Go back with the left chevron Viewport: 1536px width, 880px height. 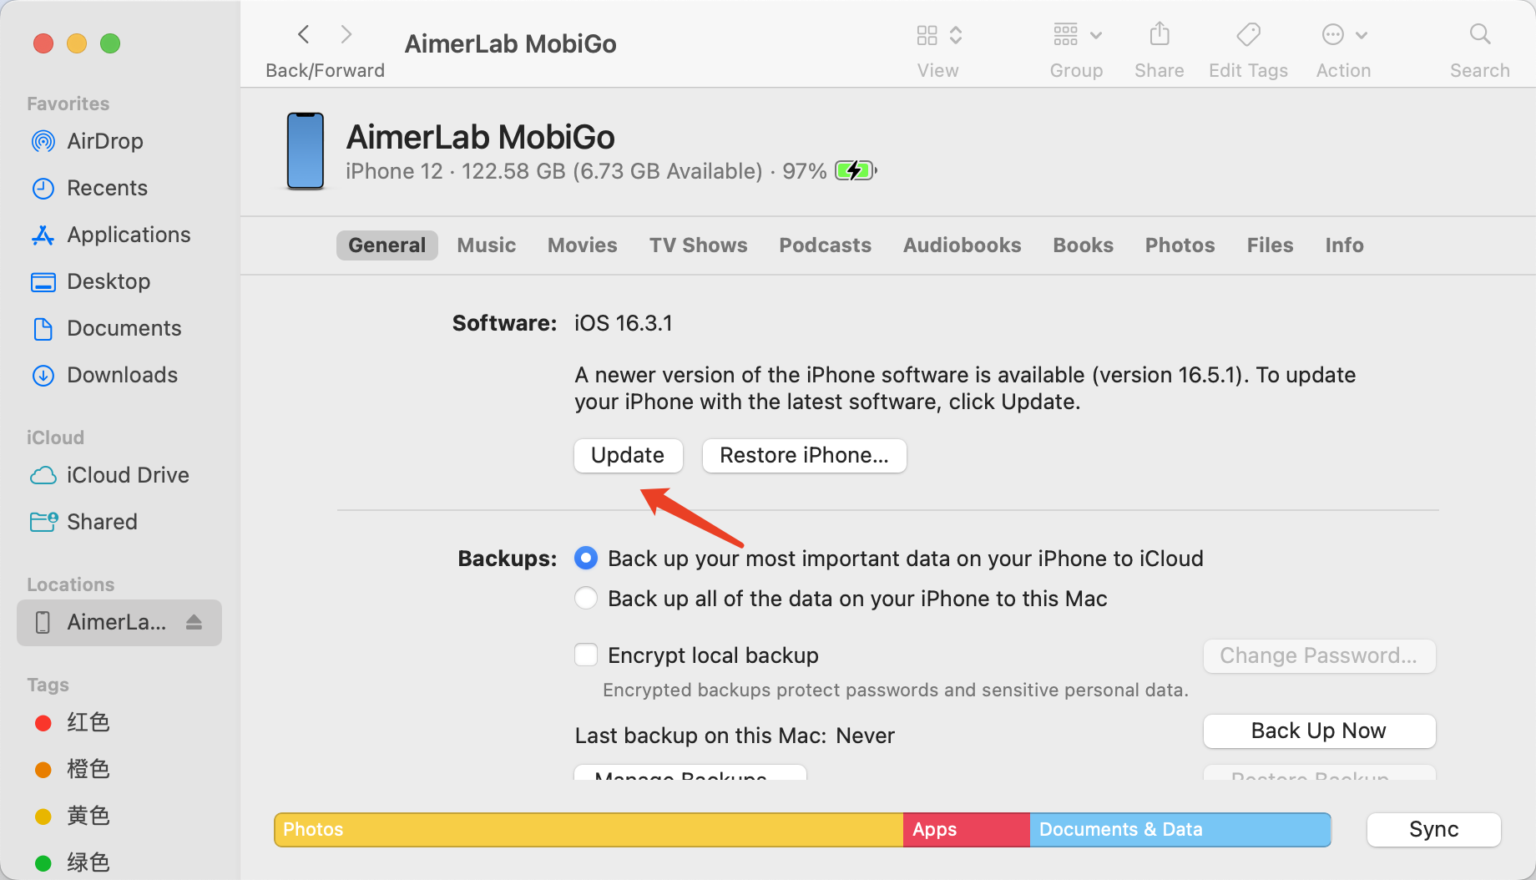pos(304,35)
